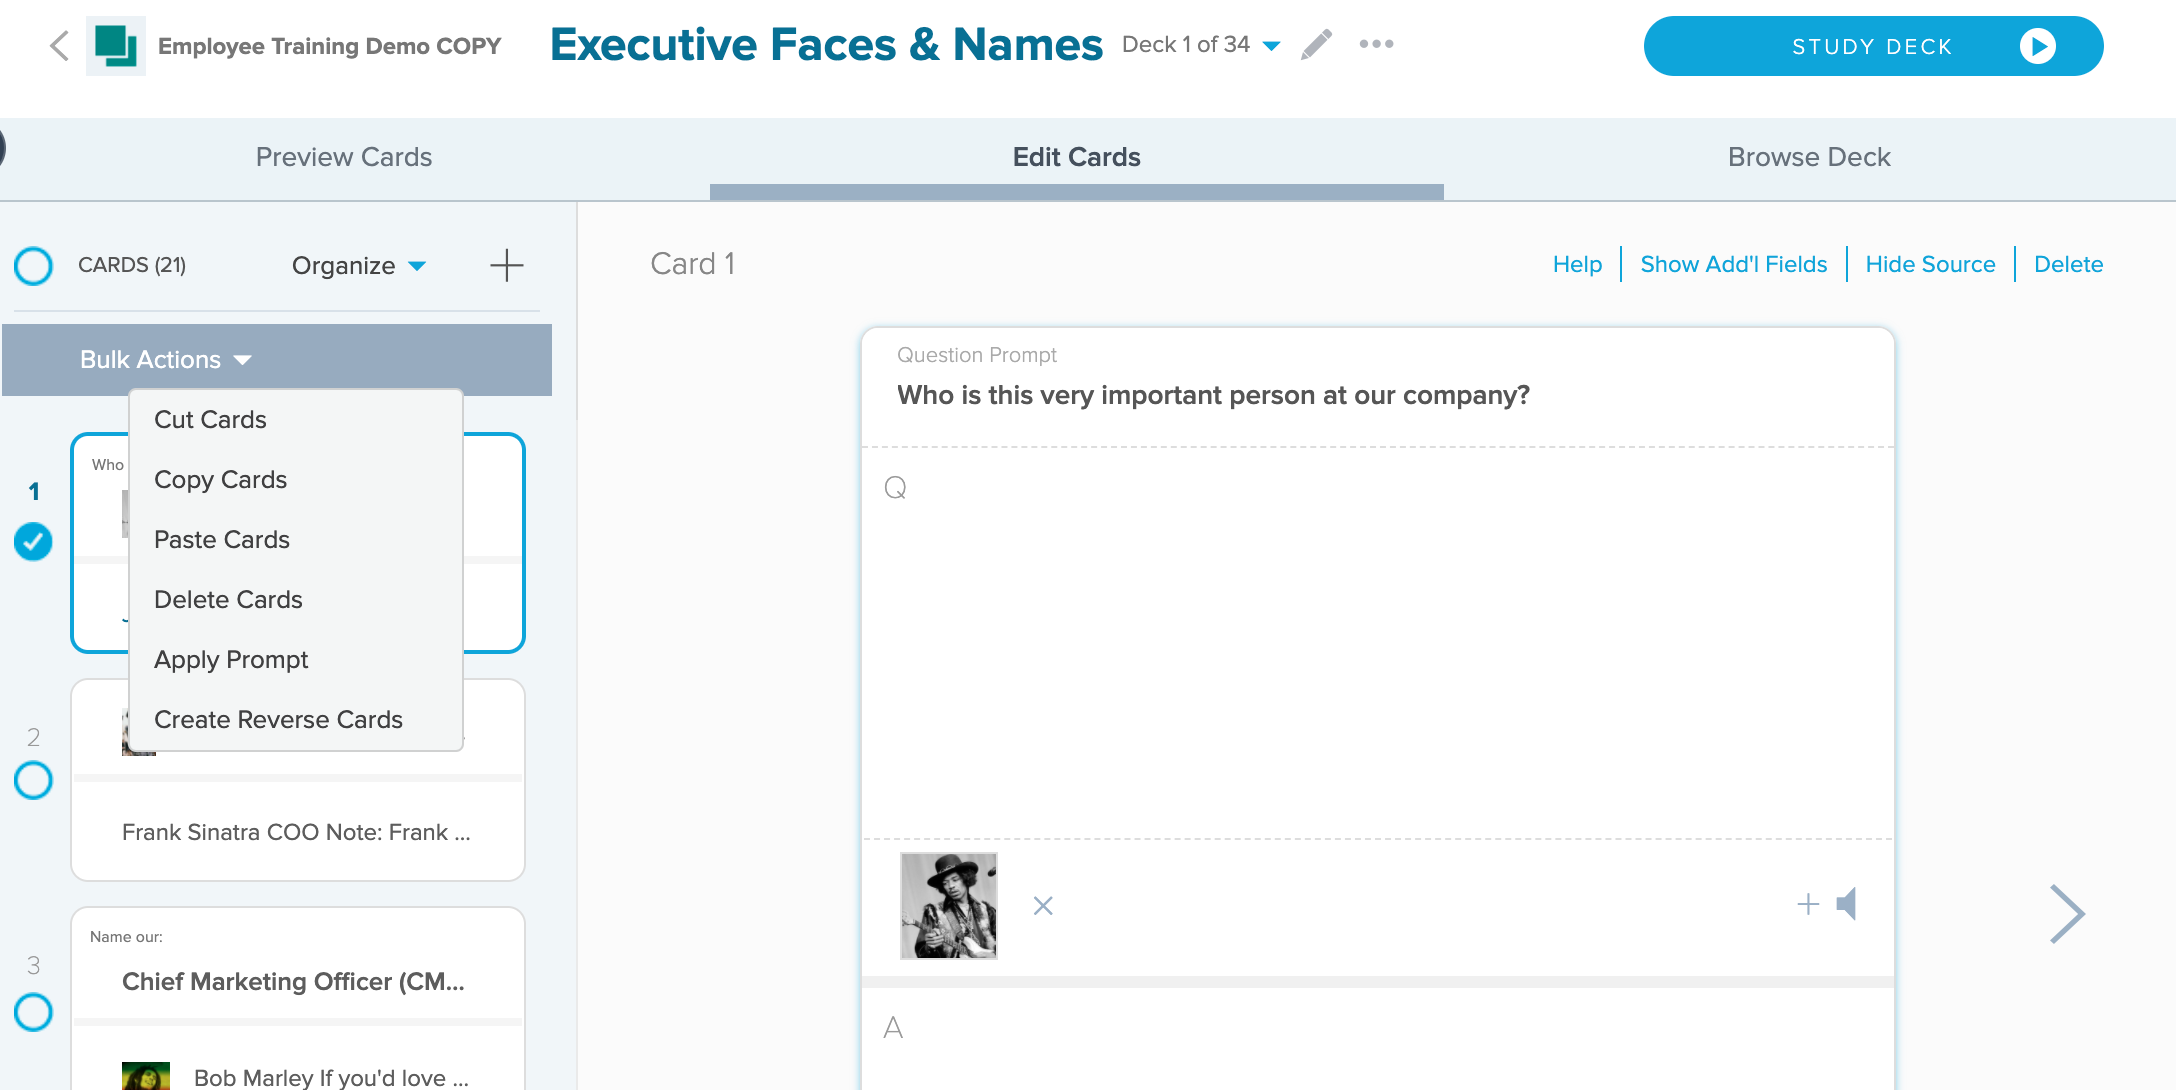Click the Hide Source link
Viewport: 2176px width, 1090px height.
point(1930,264)
